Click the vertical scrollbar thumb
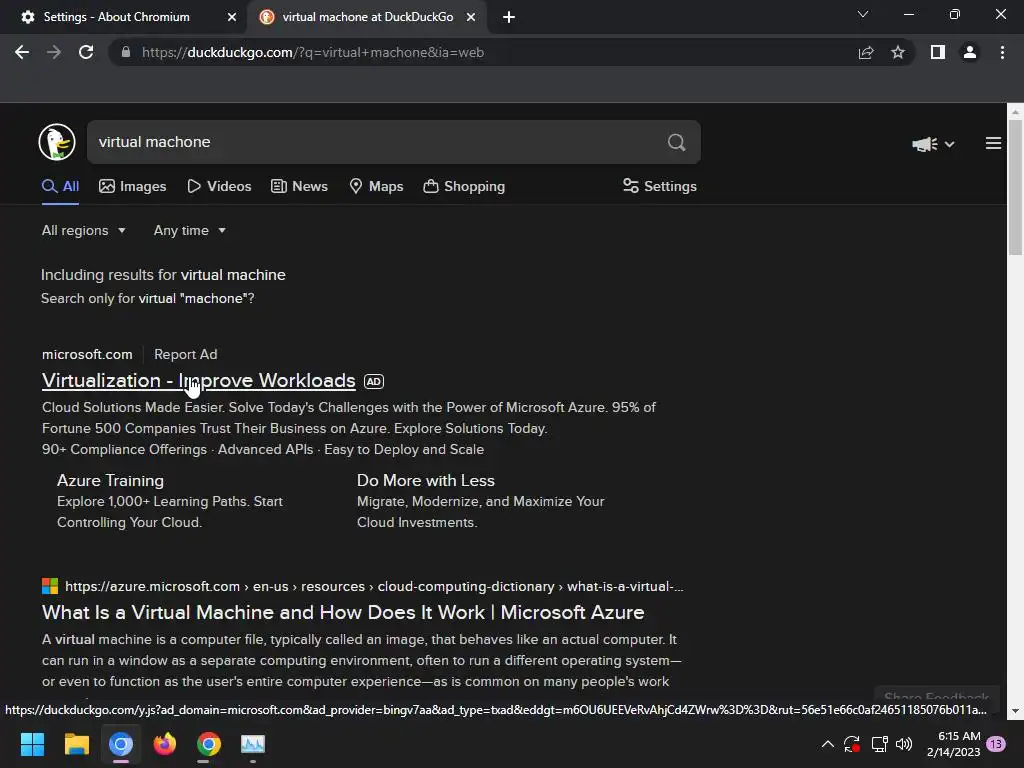This screenshot has height=768, width=1024. click(x=1015, y=189)
